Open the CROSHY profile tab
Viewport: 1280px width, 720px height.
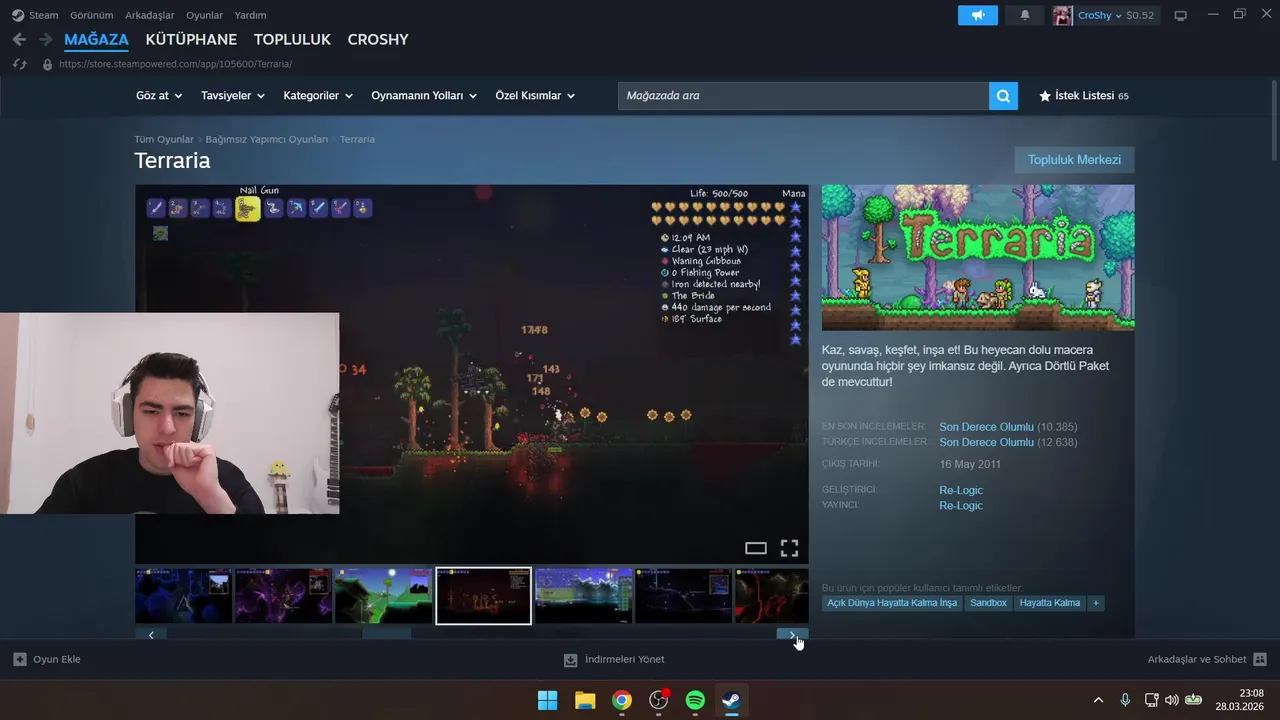[378, 40]
